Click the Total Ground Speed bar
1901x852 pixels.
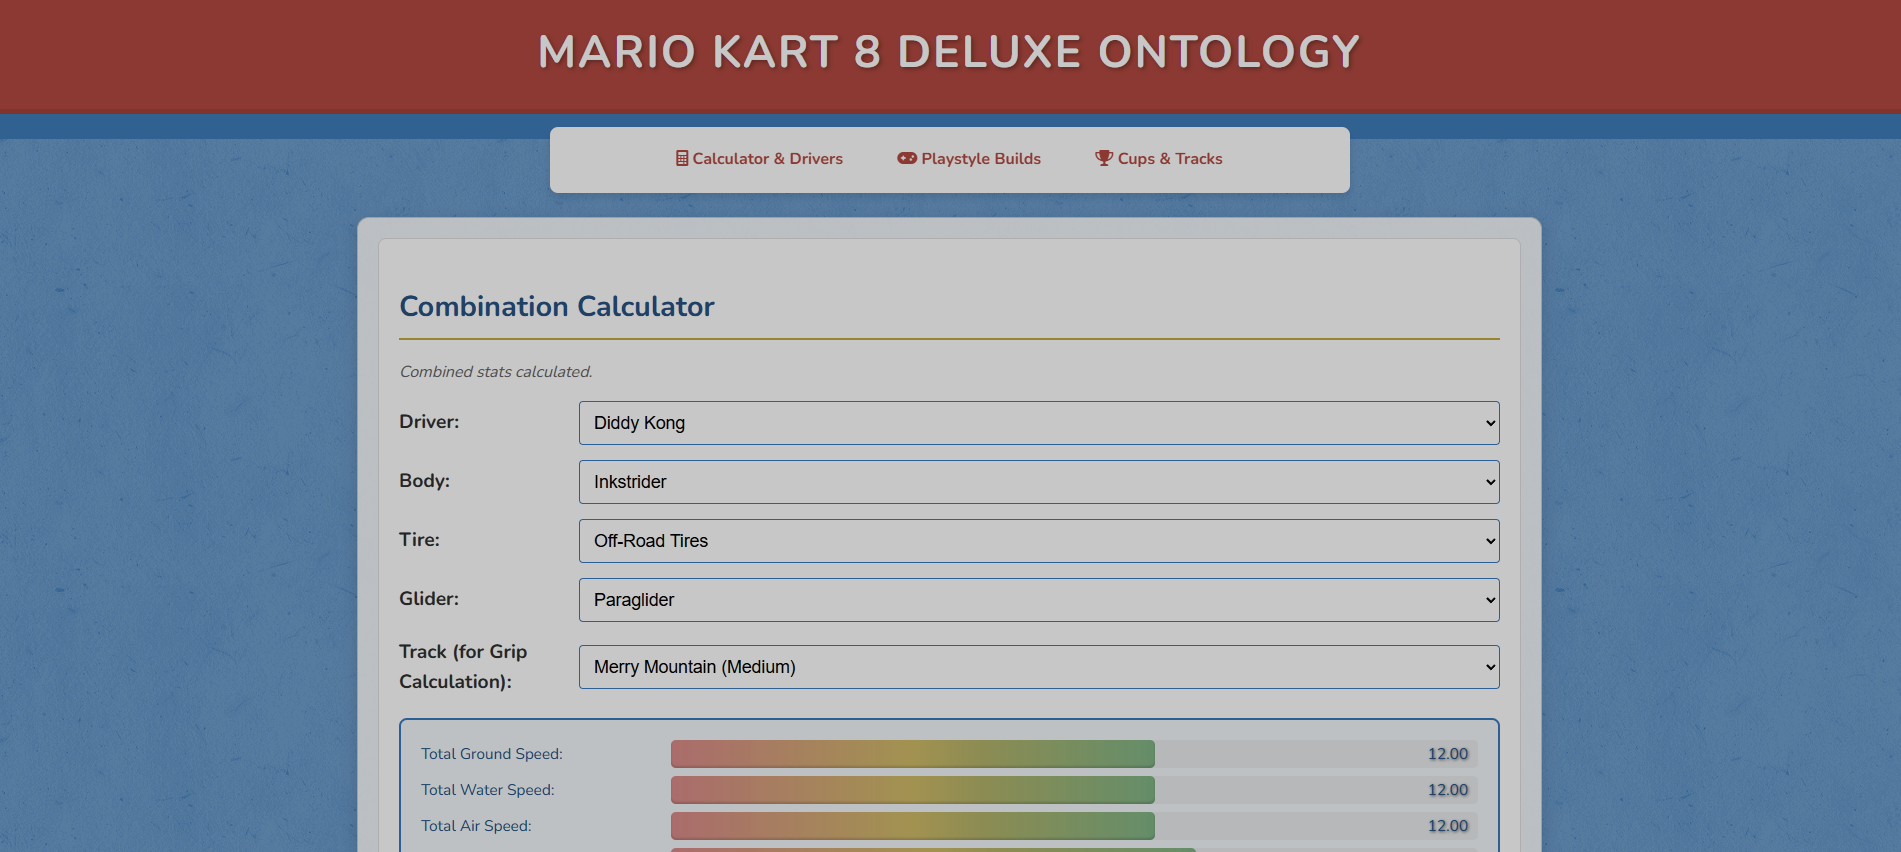pyautogui.click(x=1074, y=754)
